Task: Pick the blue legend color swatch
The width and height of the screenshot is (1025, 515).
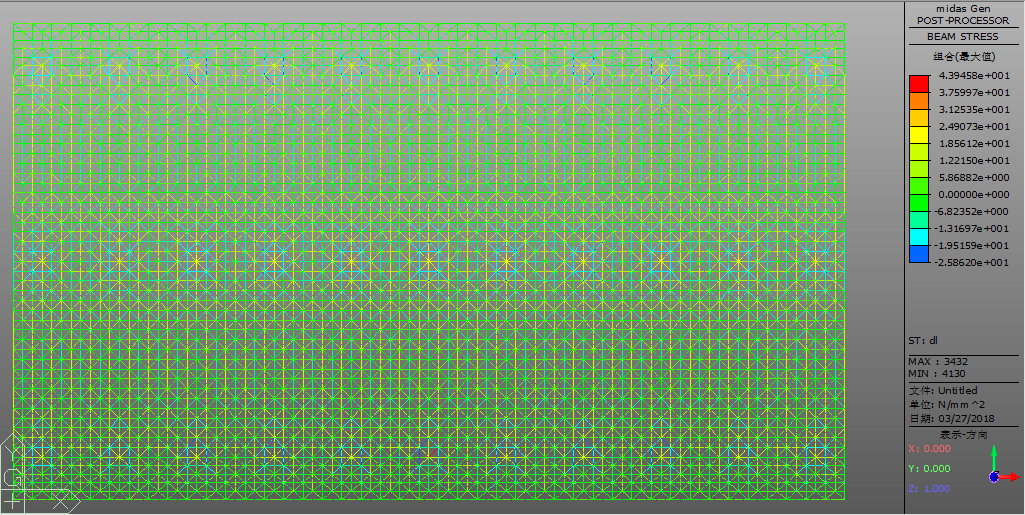Action: click(918, 254)
